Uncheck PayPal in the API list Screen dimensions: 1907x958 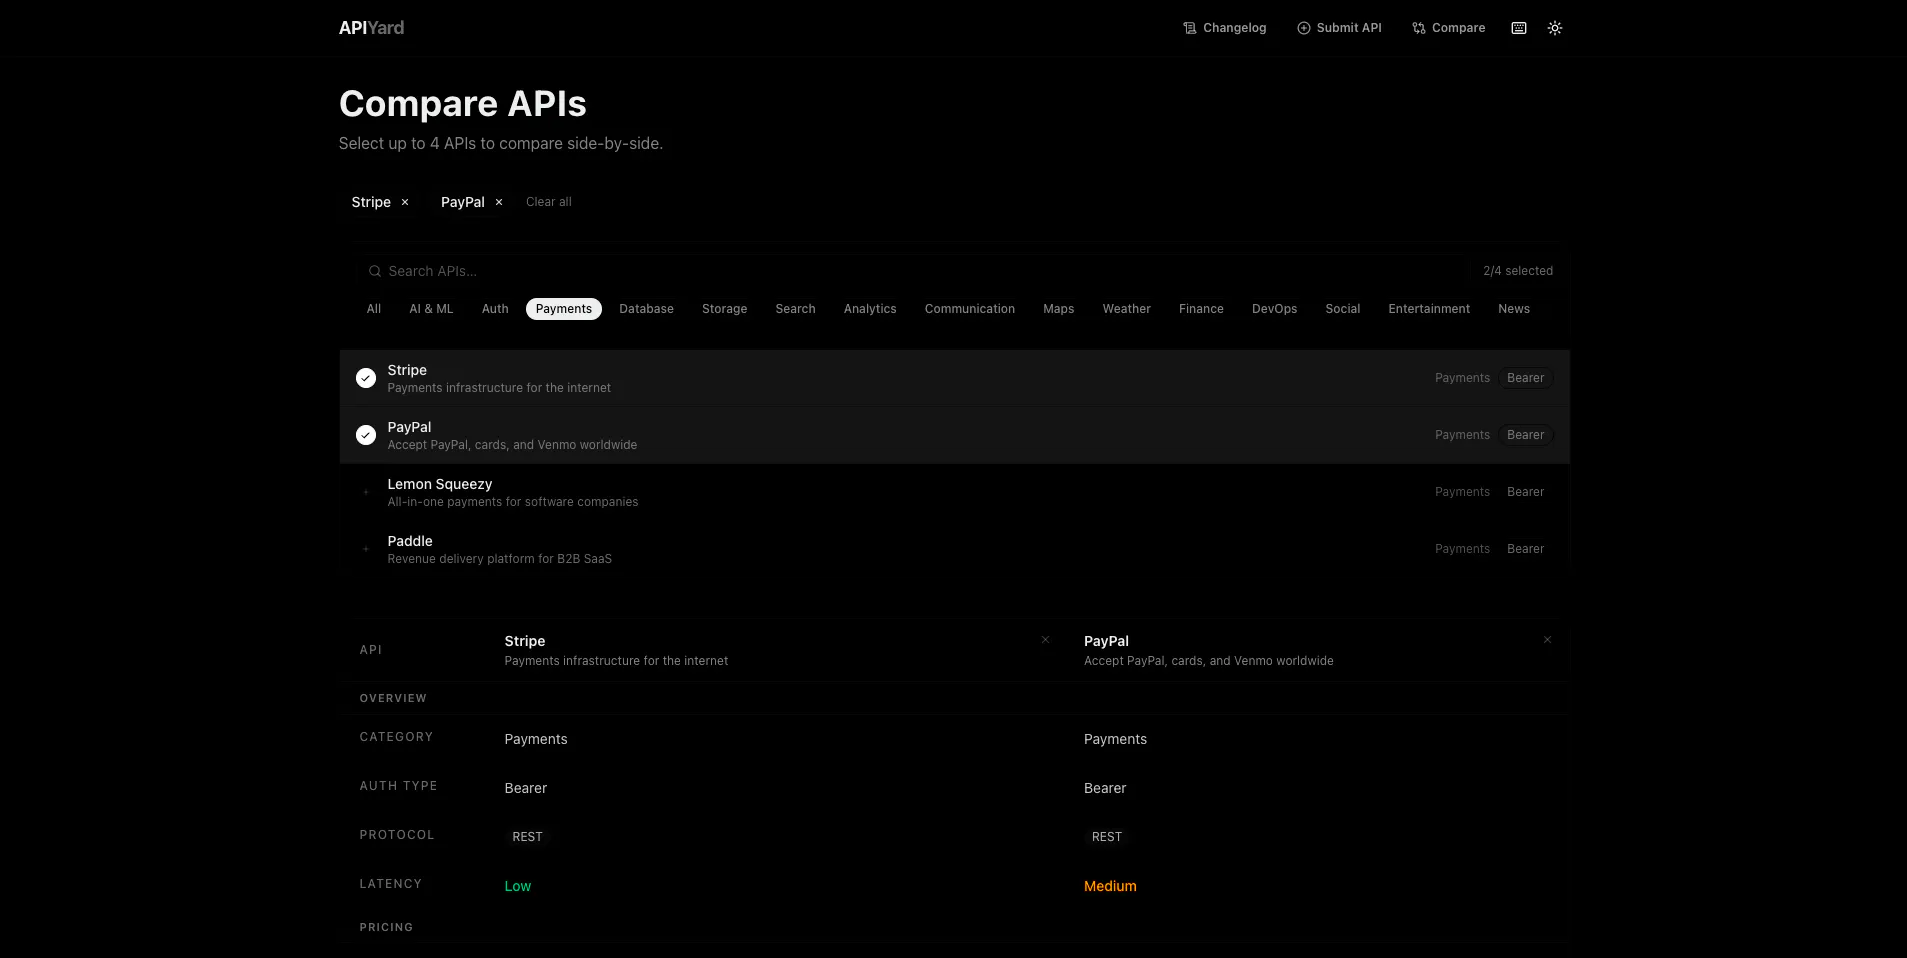pyautogui.click(x=366, y=435)
